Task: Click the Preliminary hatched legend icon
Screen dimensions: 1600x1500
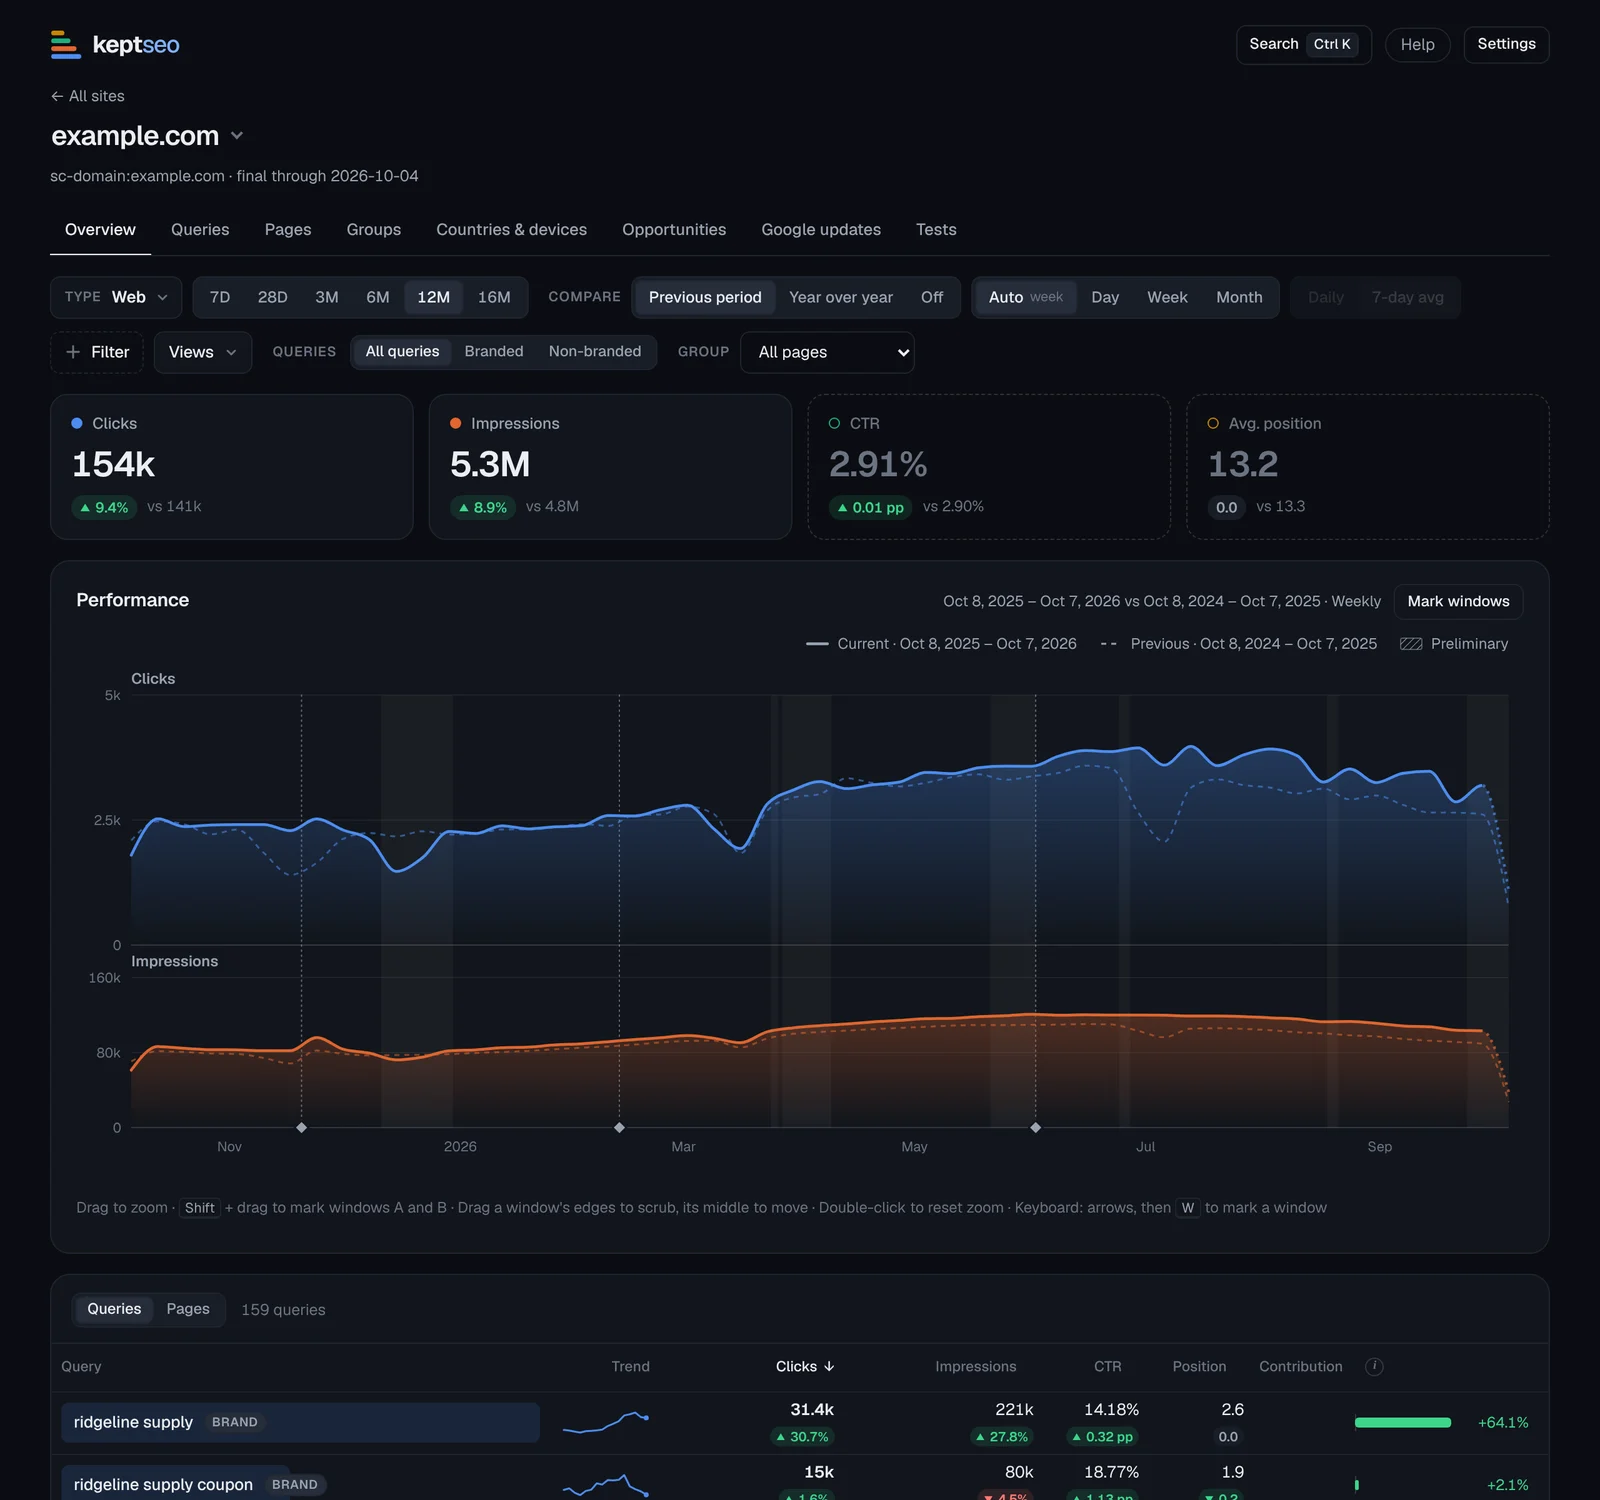Action: coord(1411,644)
